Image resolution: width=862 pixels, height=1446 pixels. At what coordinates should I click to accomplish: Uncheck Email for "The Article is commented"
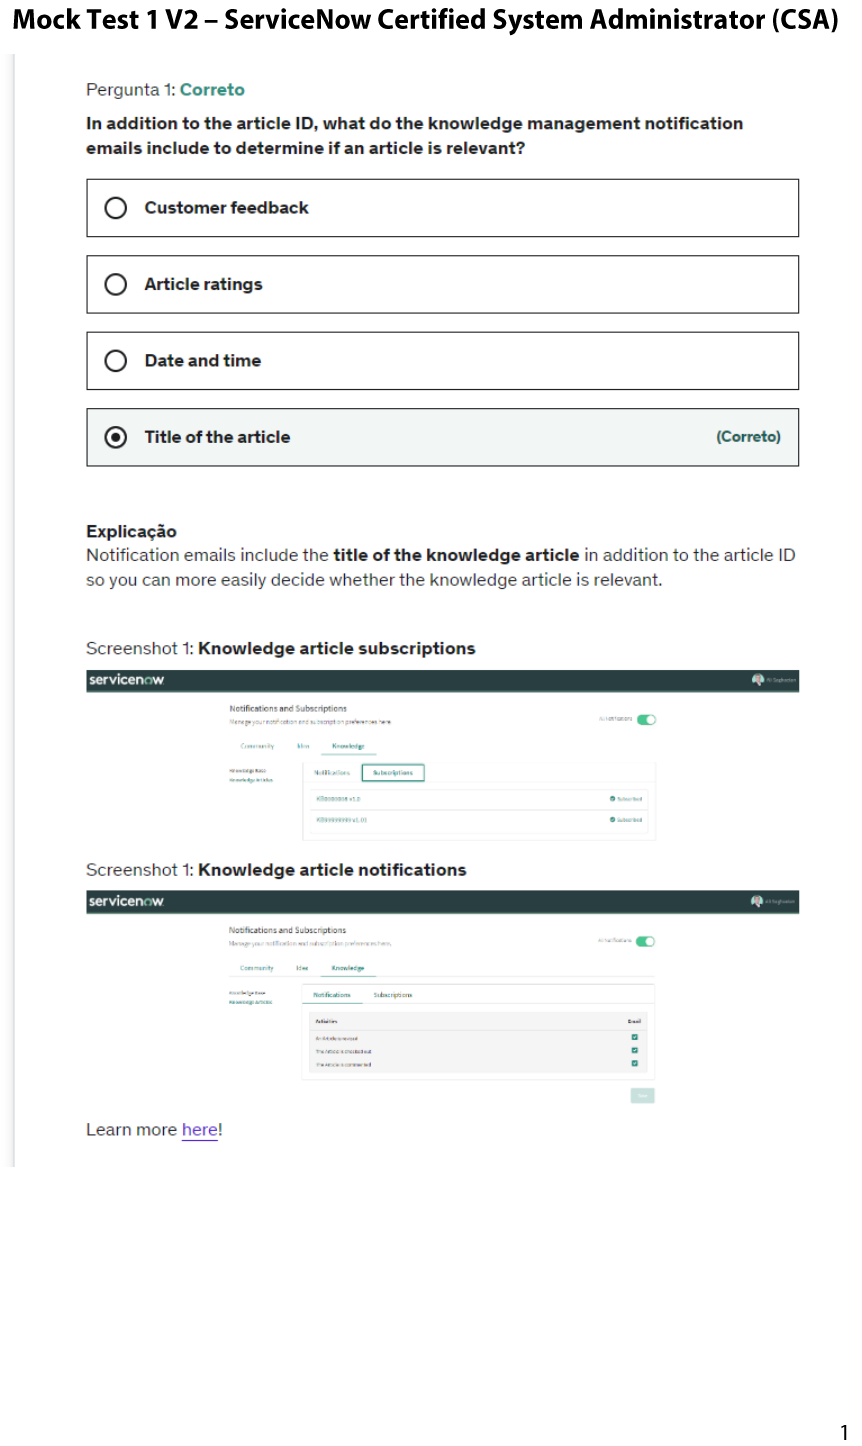[634, 1063]
